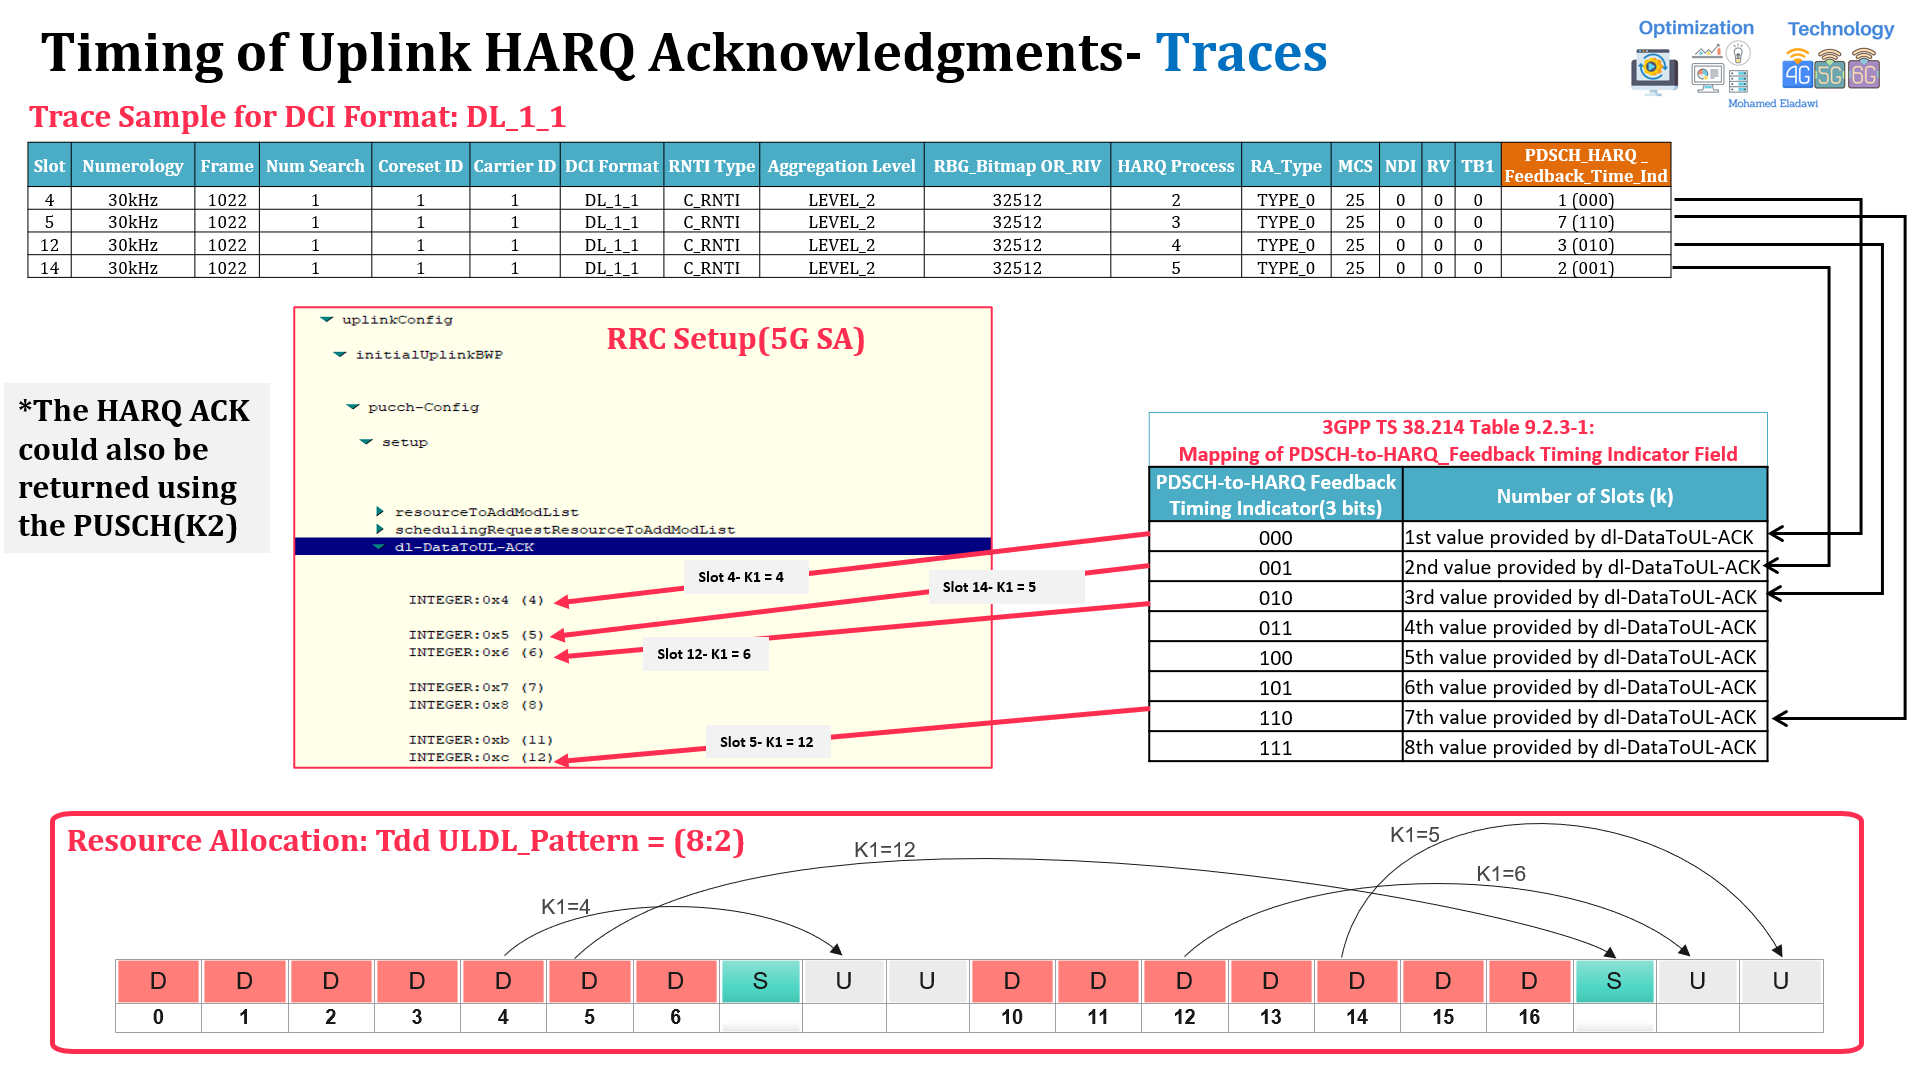The width and height of the screenshot is (1920, 1080).
Task: Expand the resourceToAddModList node
Action: click(380, 511)
